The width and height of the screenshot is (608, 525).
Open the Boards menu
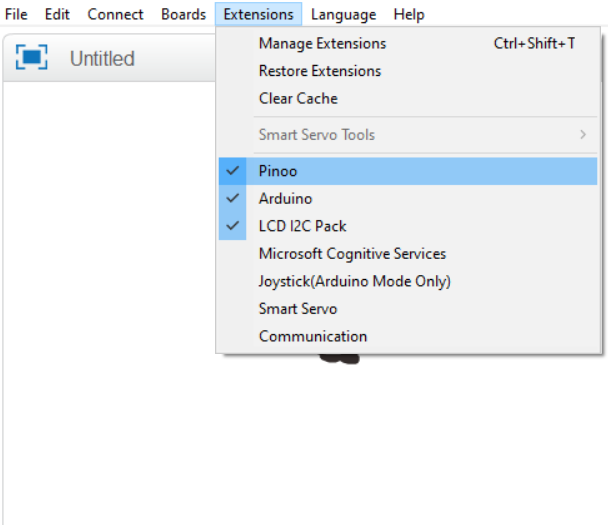[x=183, y=14]
